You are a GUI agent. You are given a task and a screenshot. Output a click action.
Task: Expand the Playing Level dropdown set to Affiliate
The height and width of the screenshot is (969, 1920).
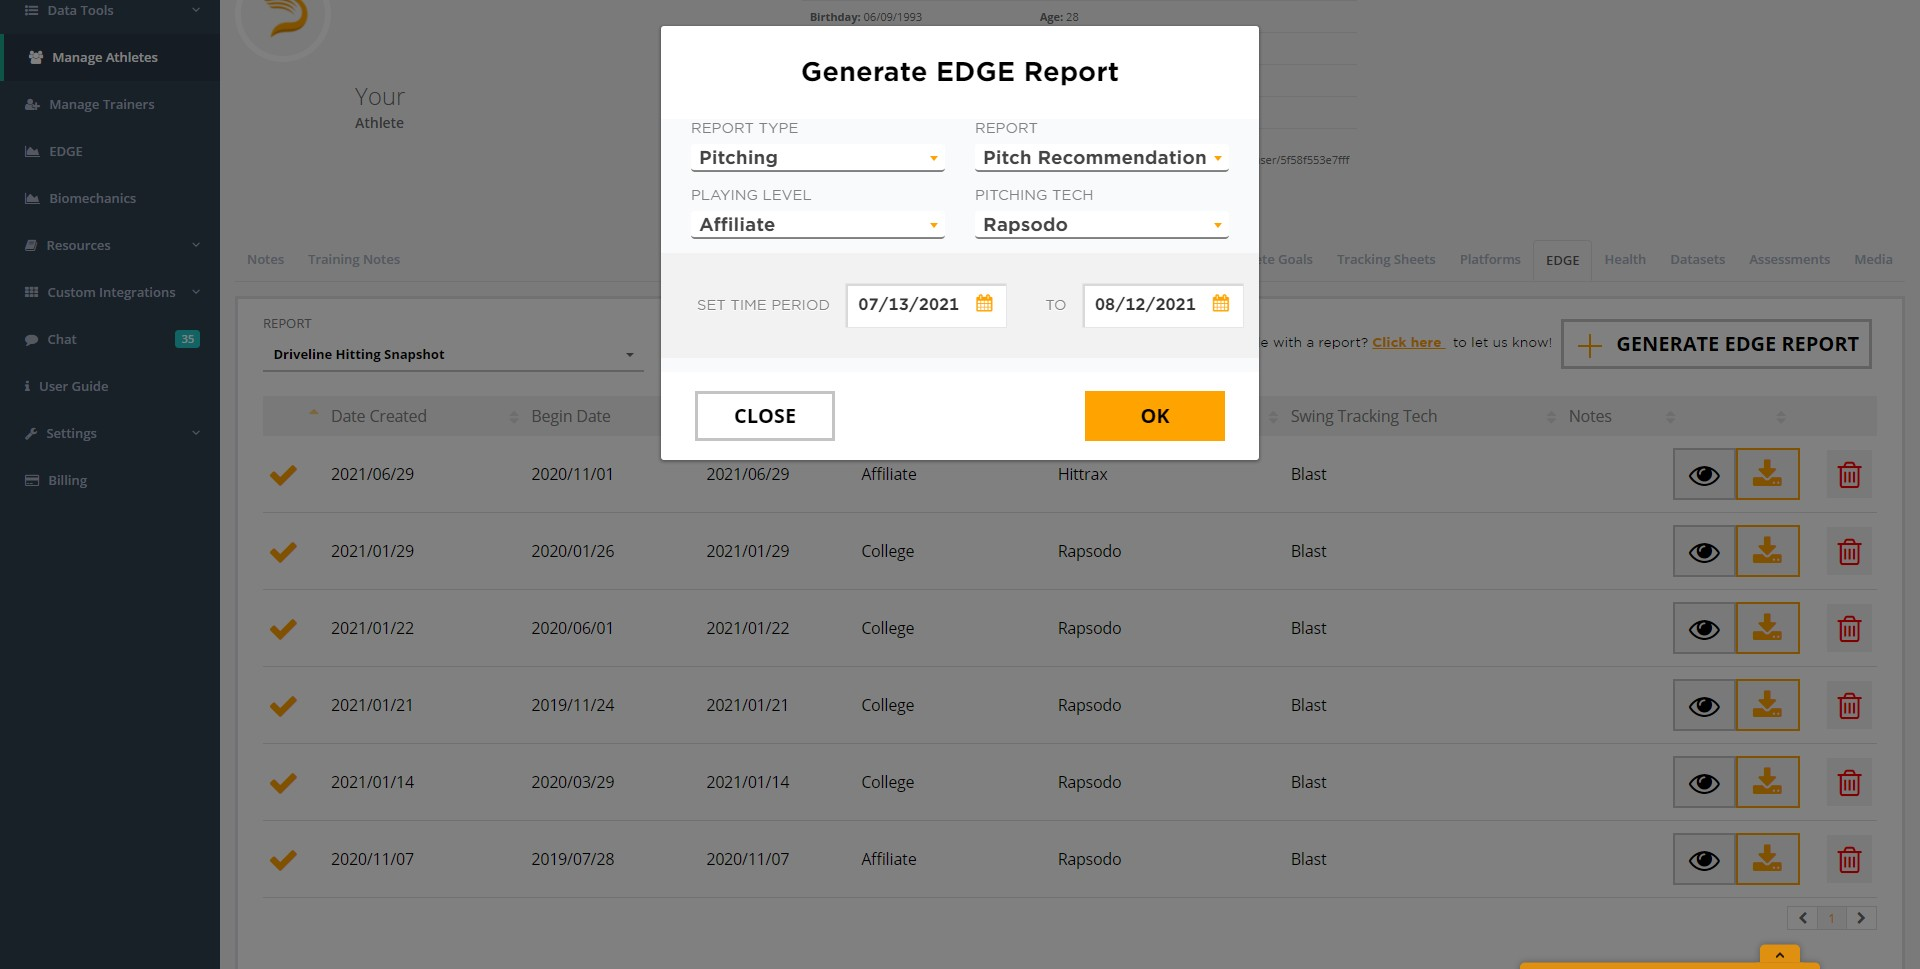[817, 225]
